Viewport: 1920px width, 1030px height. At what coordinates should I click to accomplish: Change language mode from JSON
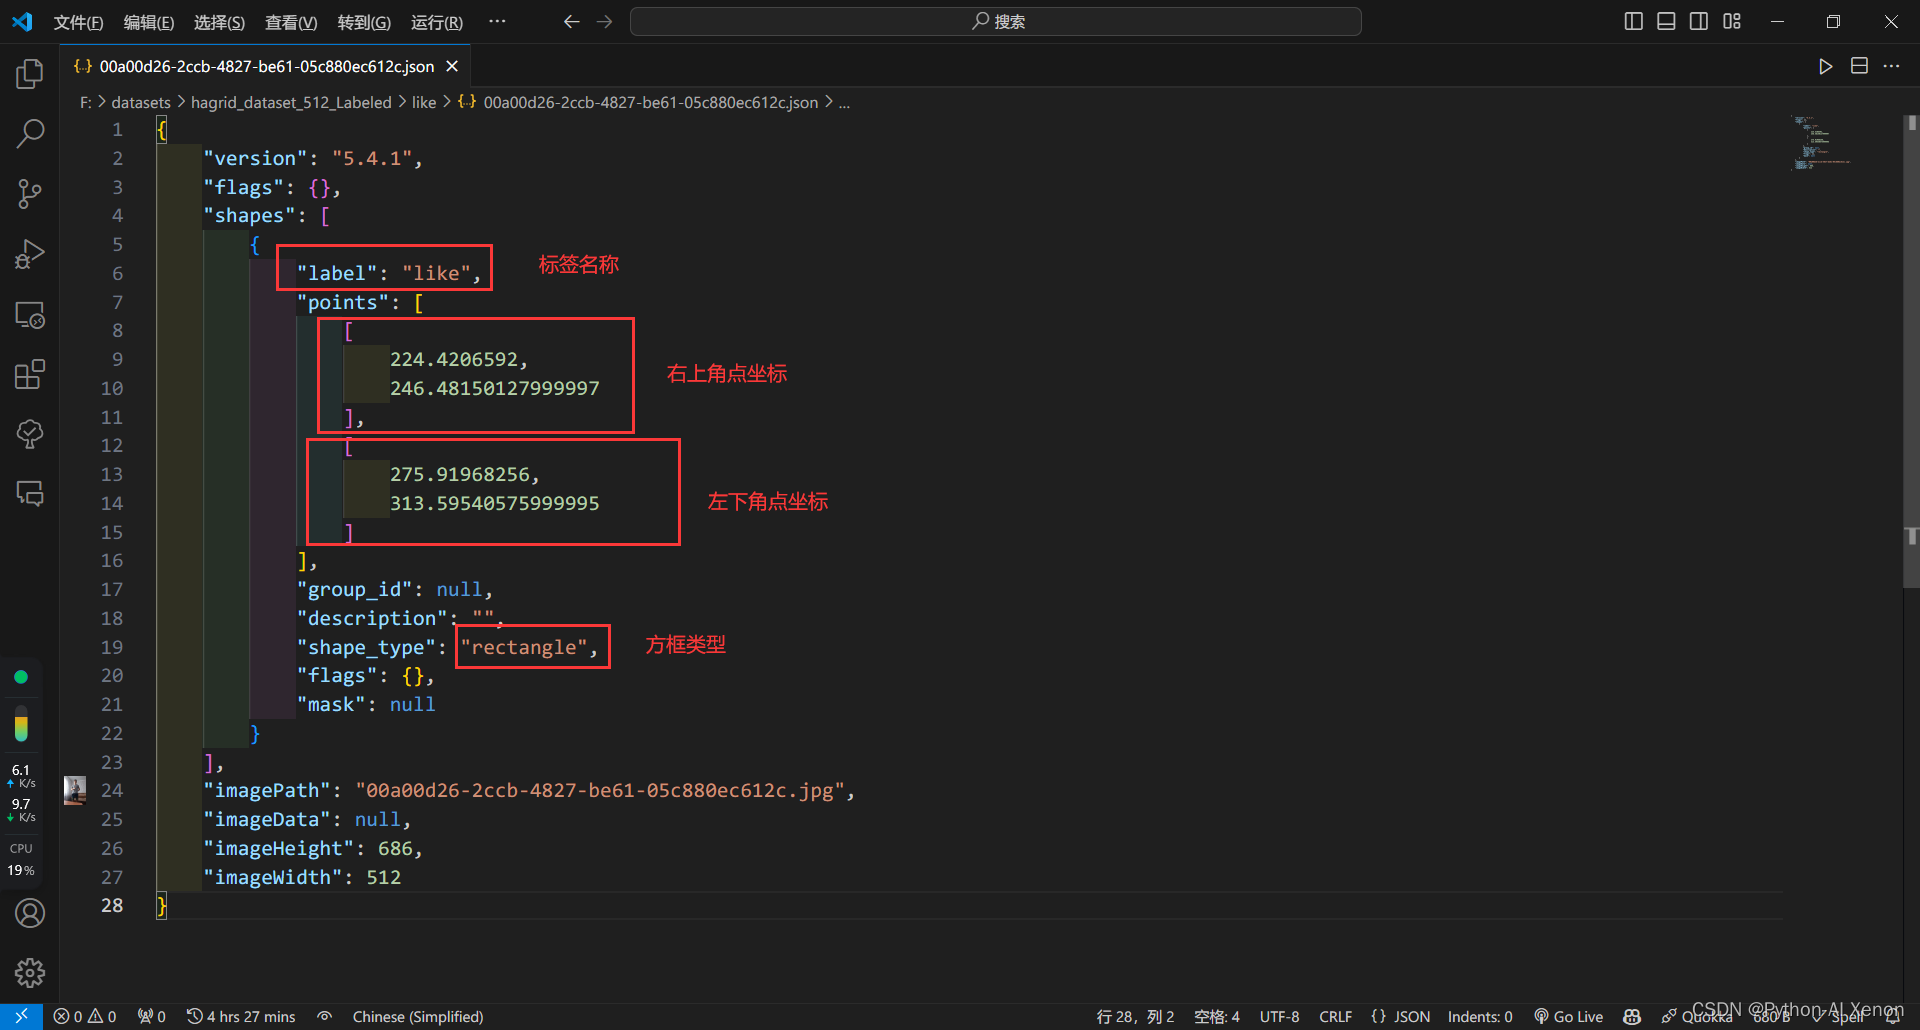pyautogui.click(x=1400, y=1016)
